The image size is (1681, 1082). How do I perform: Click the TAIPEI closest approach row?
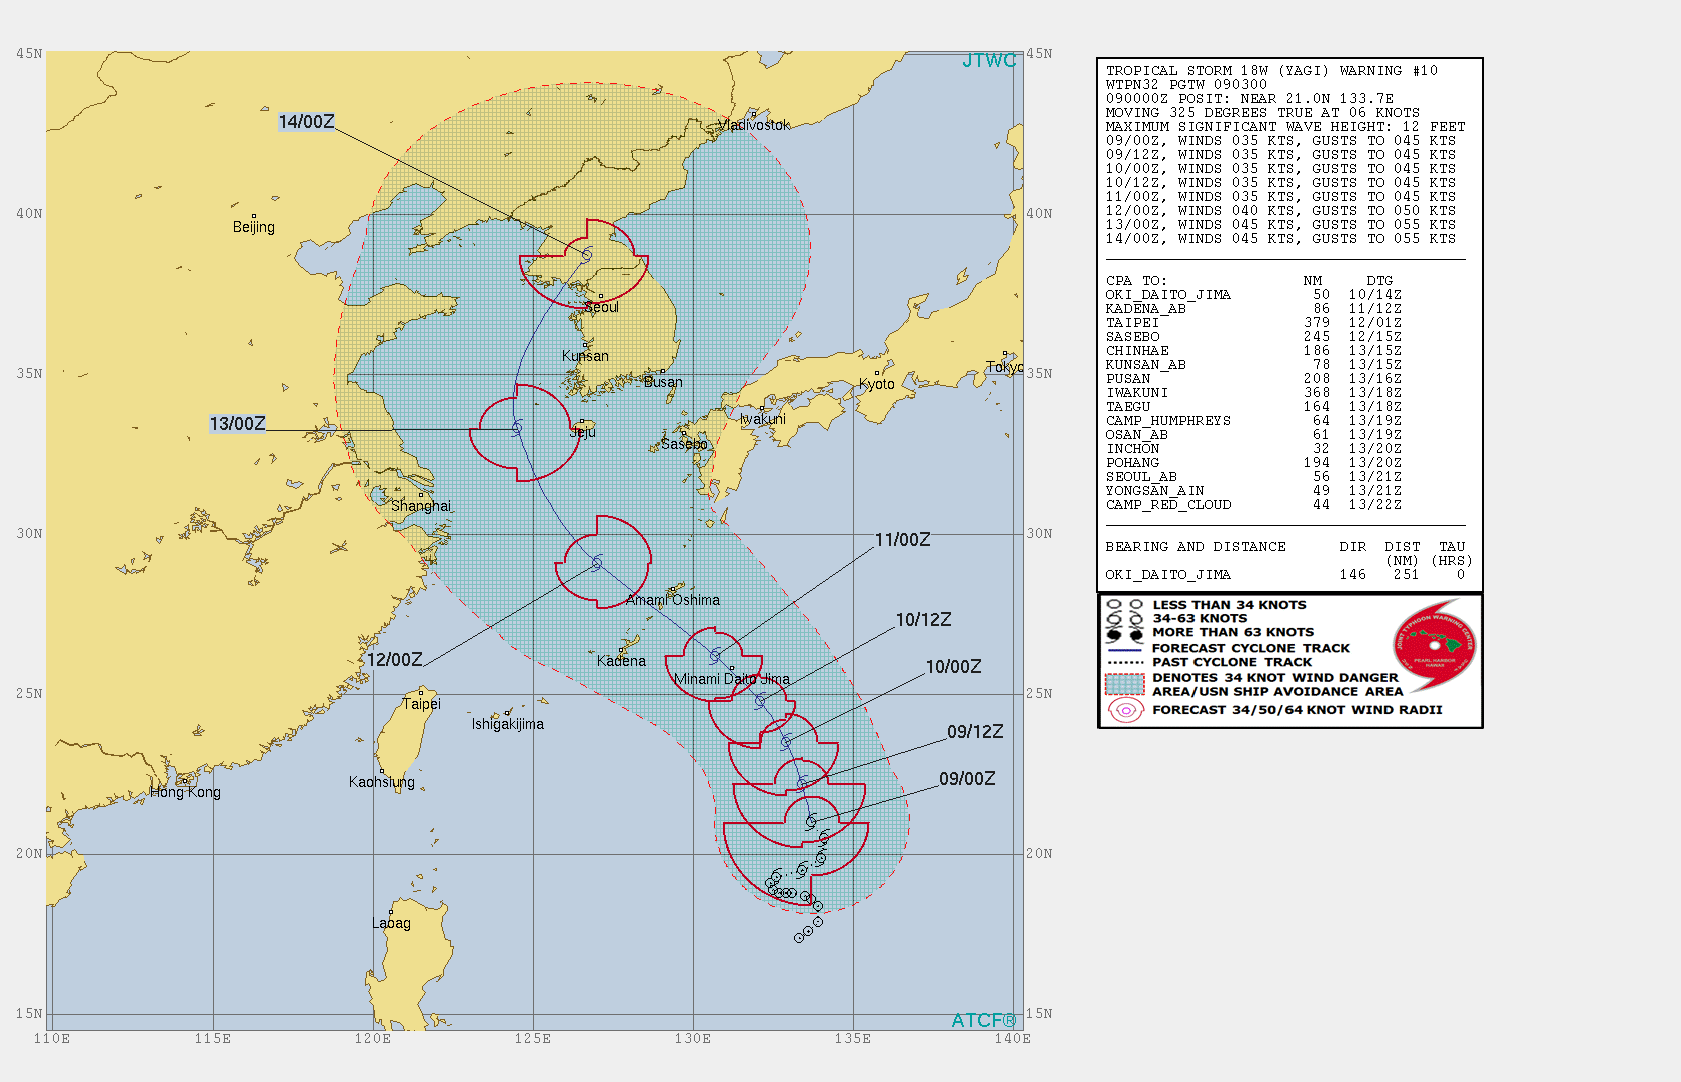click(x=1253, y=323)
